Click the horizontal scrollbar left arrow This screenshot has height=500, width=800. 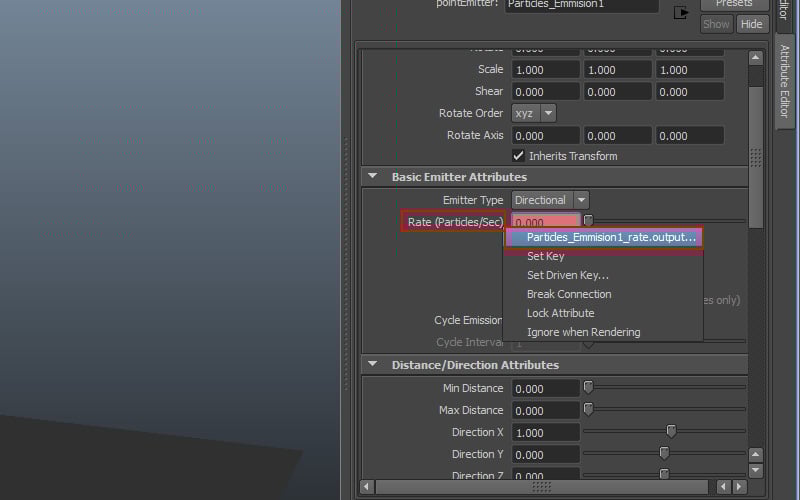[x=366, y=487]
